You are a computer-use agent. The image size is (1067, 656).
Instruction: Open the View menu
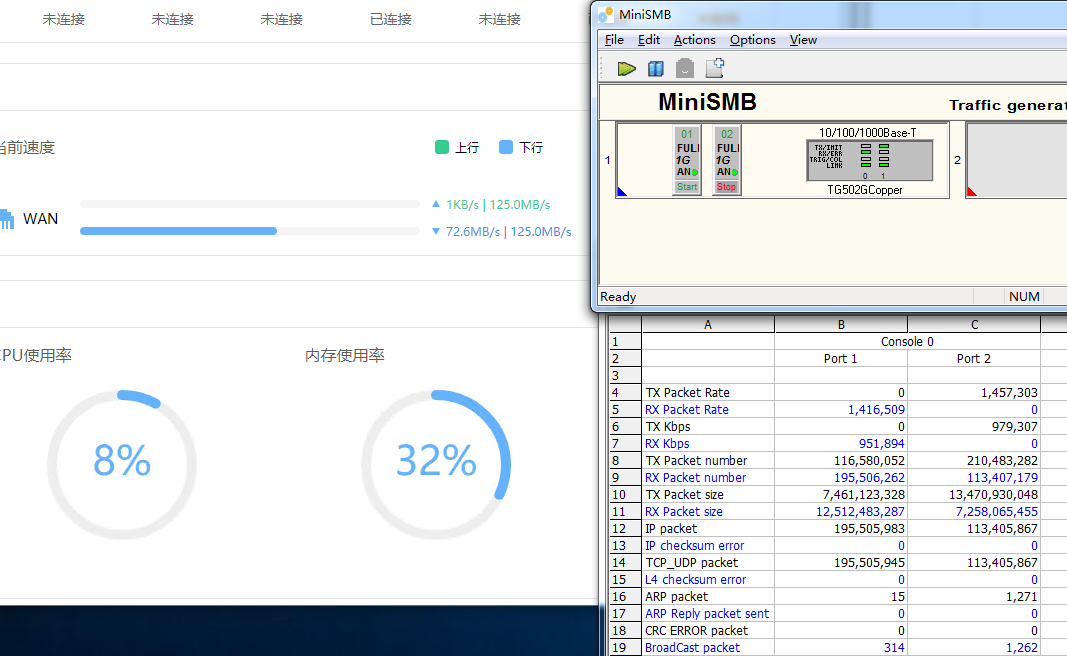[x=803, y=39]
